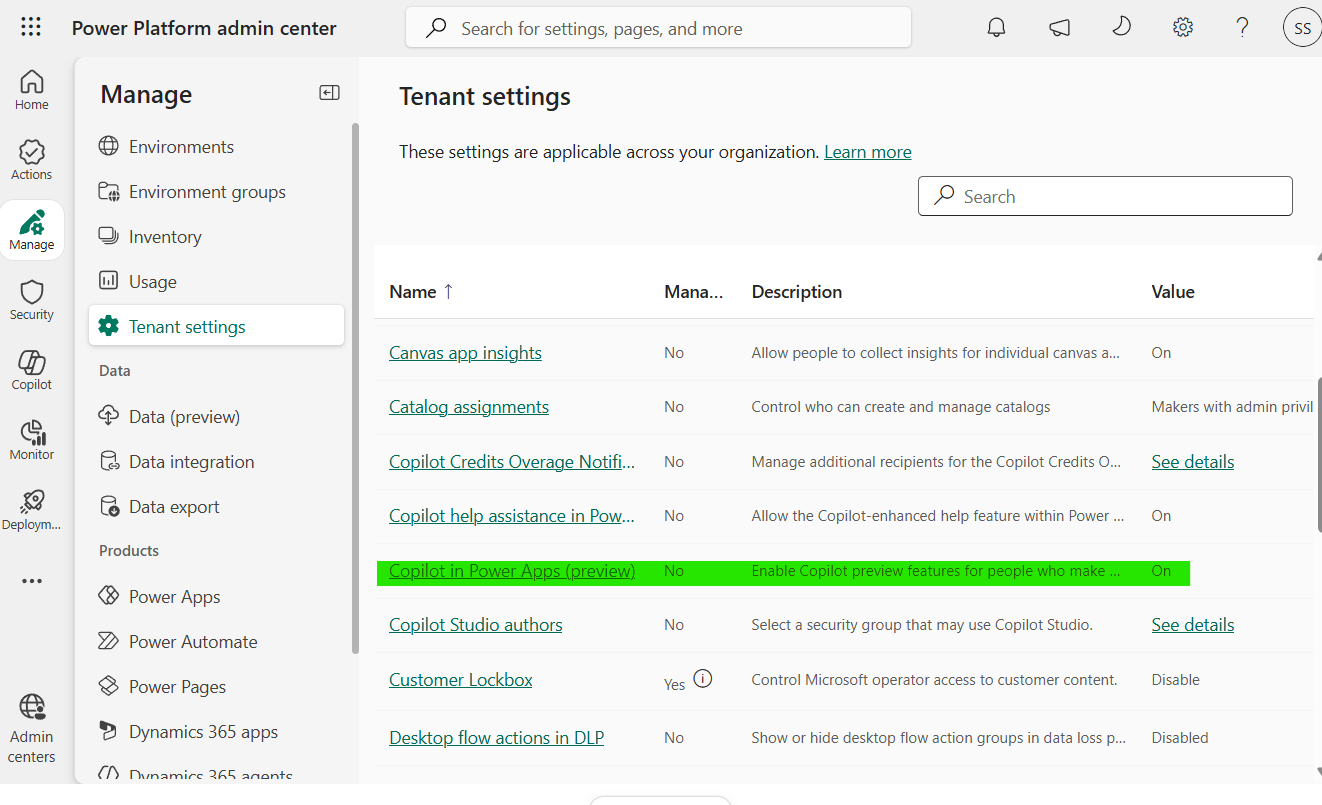Screen dimensions: 1322x805
Task: Open Copilot in Power Apps (preview) setting
Action: tap(512, 571)
